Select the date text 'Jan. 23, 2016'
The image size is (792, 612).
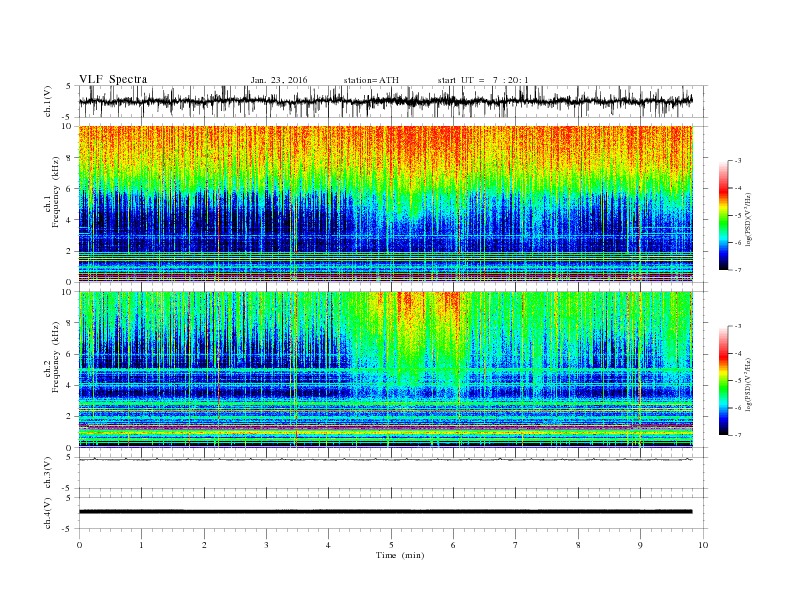point(279,80)
